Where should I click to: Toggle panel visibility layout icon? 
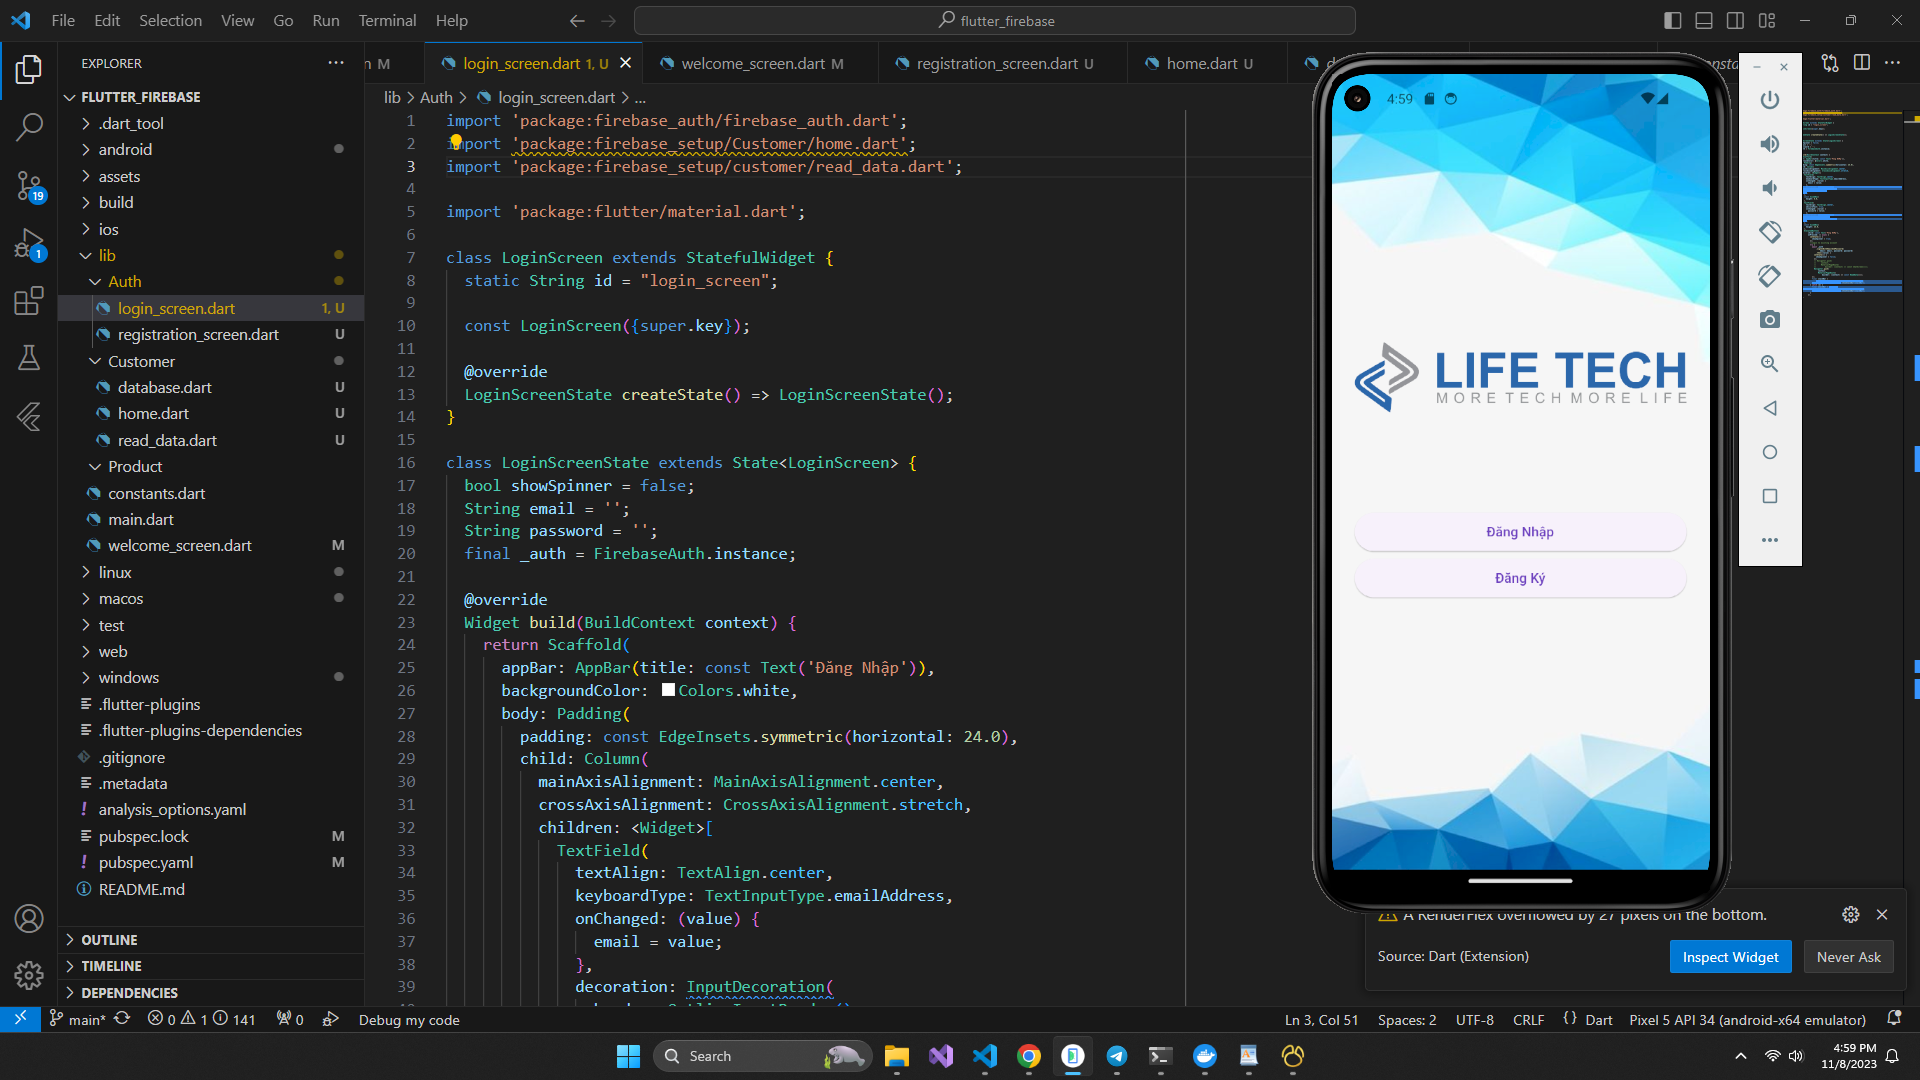click(x=1704, y=20)
